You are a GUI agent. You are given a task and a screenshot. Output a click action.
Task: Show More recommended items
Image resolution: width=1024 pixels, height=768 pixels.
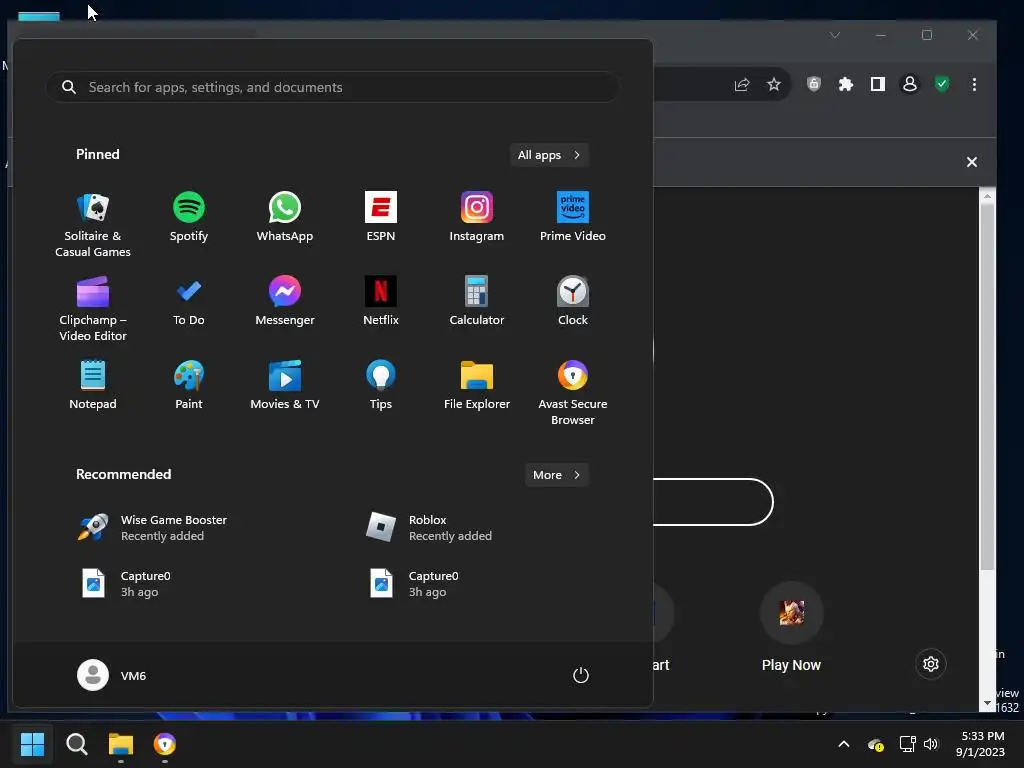point(556,475)
